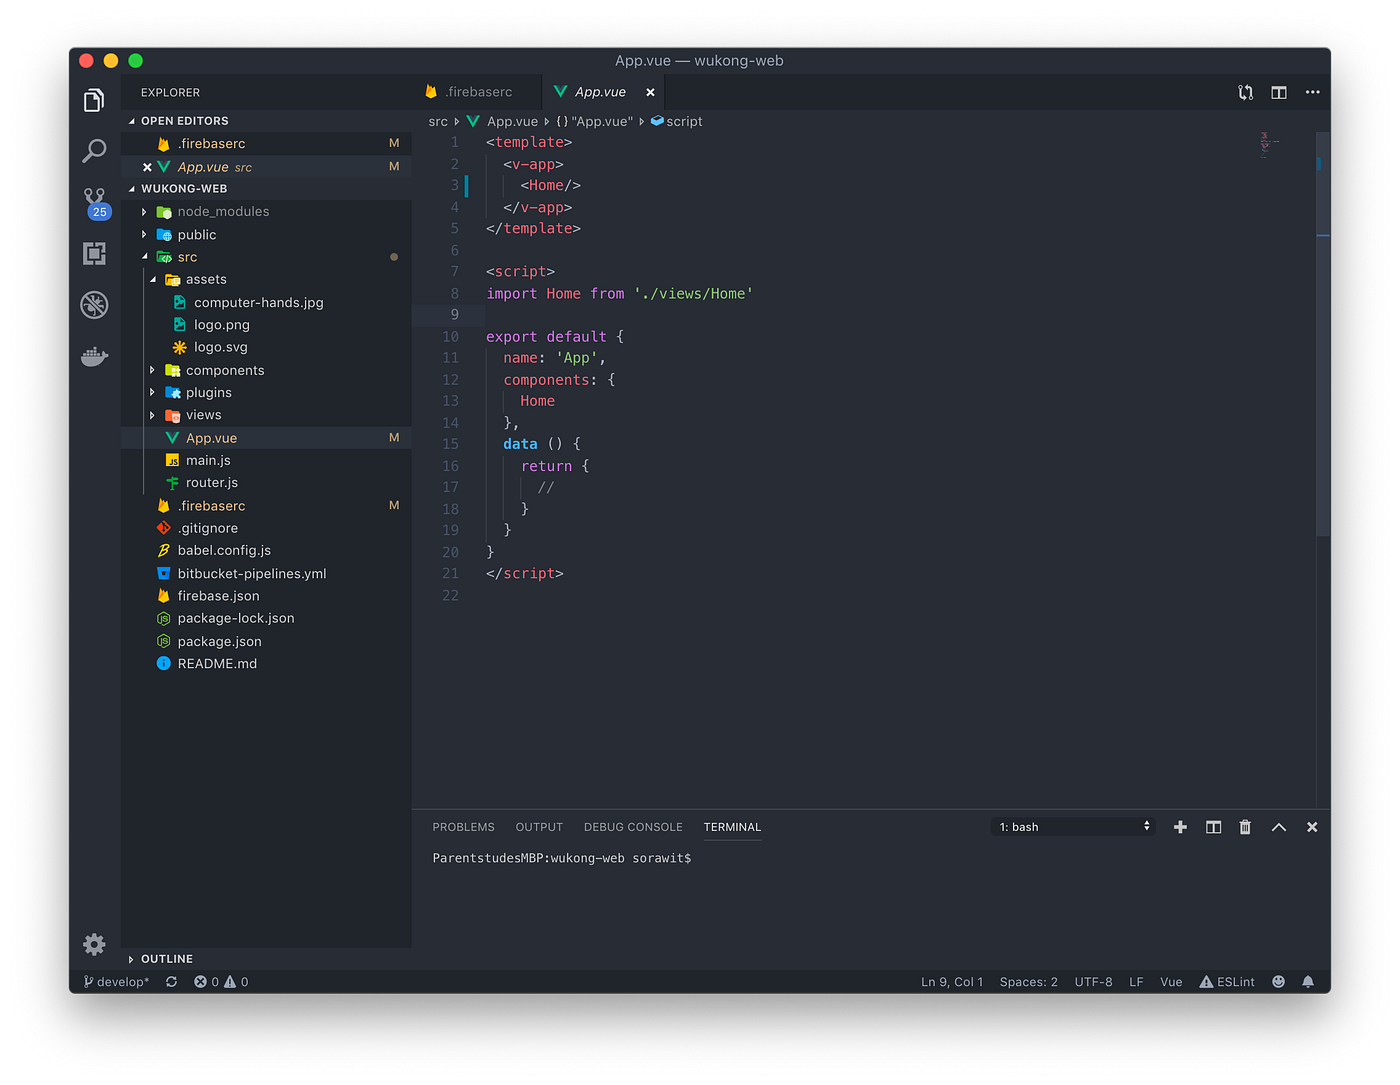Open the Search sidebar
Screen dimensions: 1400x1085
point(94,150)
